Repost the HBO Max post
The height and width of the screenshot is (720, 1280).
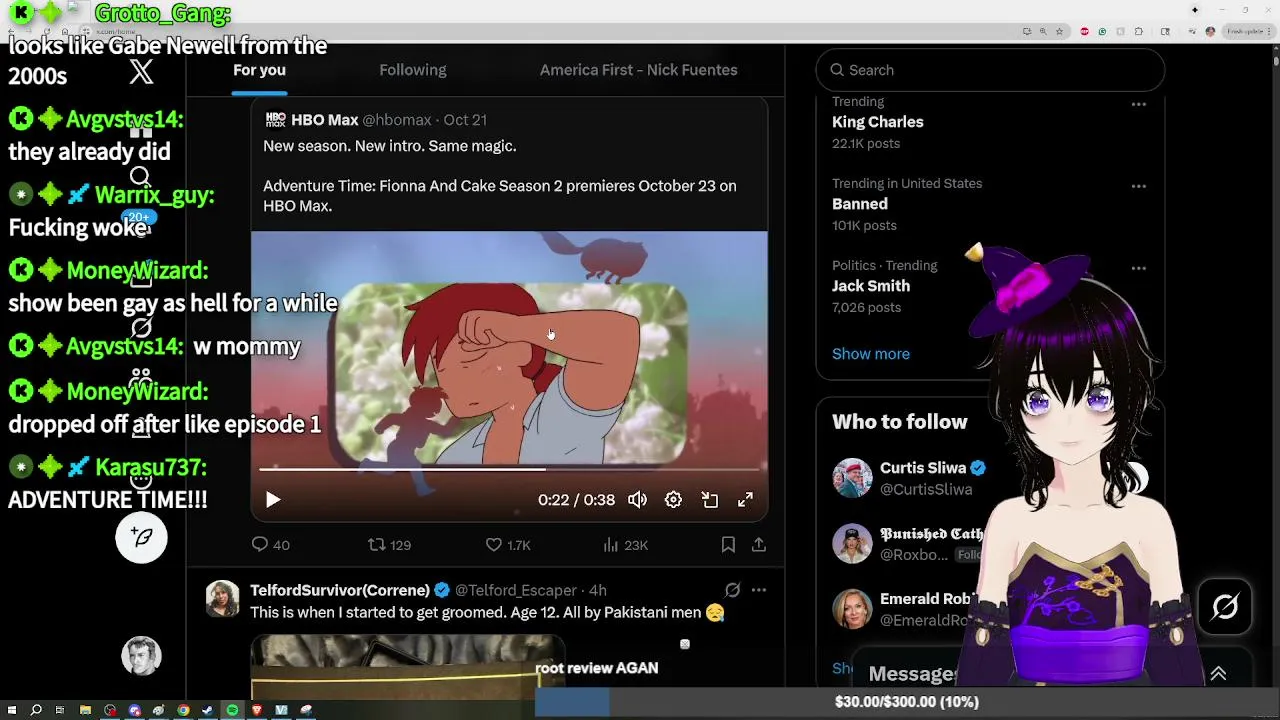click(389, 545)
